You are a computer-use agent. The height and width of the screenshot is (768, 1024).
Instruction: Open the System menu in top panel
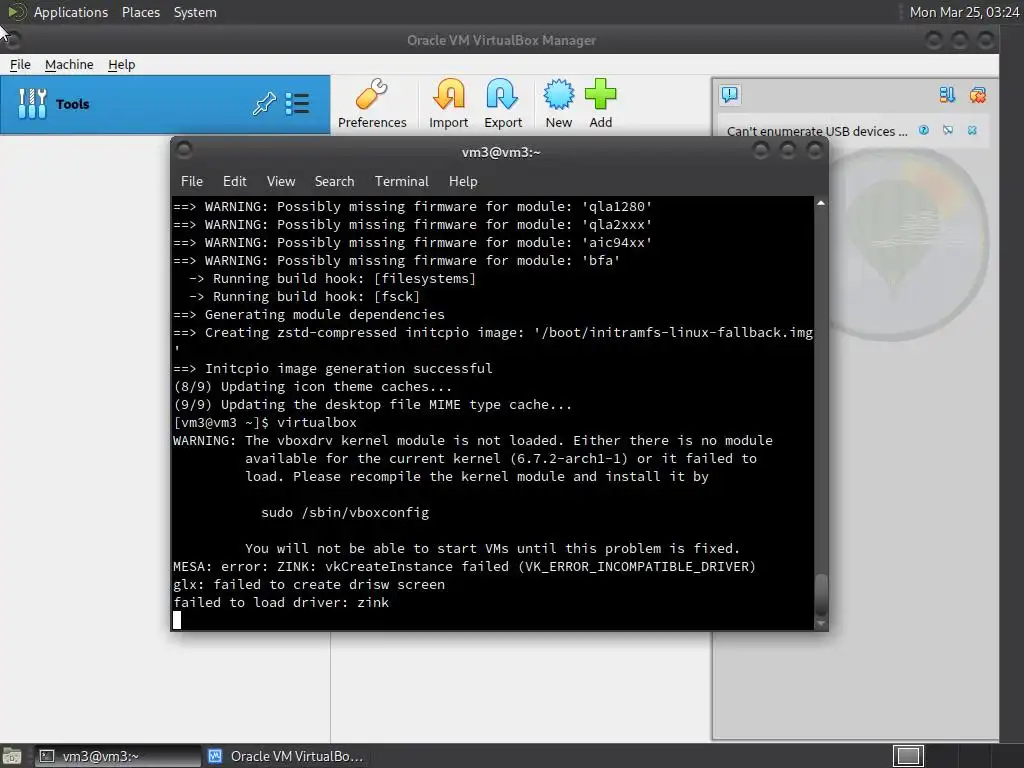(x=195, y=12)
